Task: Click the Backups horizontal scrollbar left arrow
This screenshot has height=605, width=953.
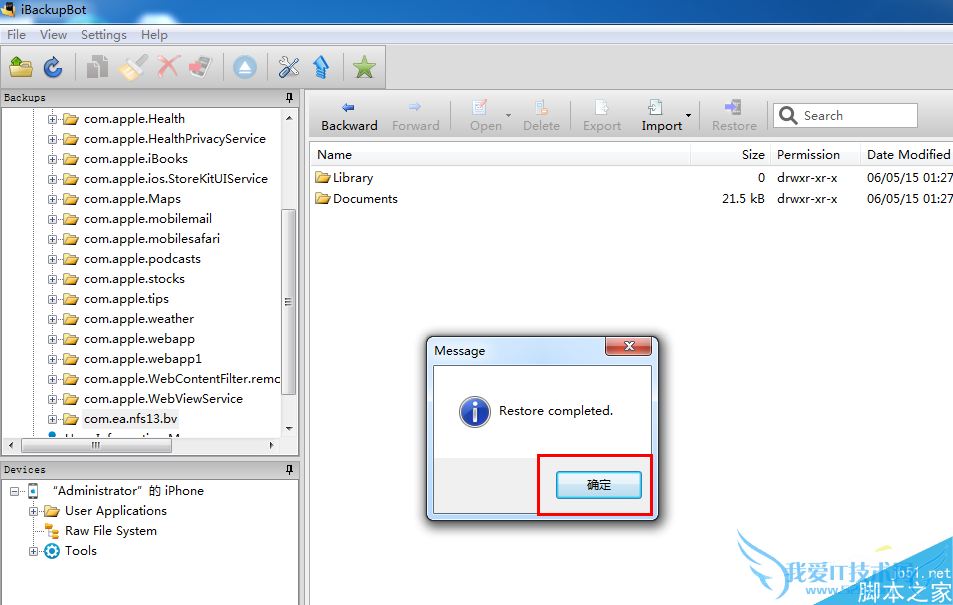Action: (x=11, y=446)
